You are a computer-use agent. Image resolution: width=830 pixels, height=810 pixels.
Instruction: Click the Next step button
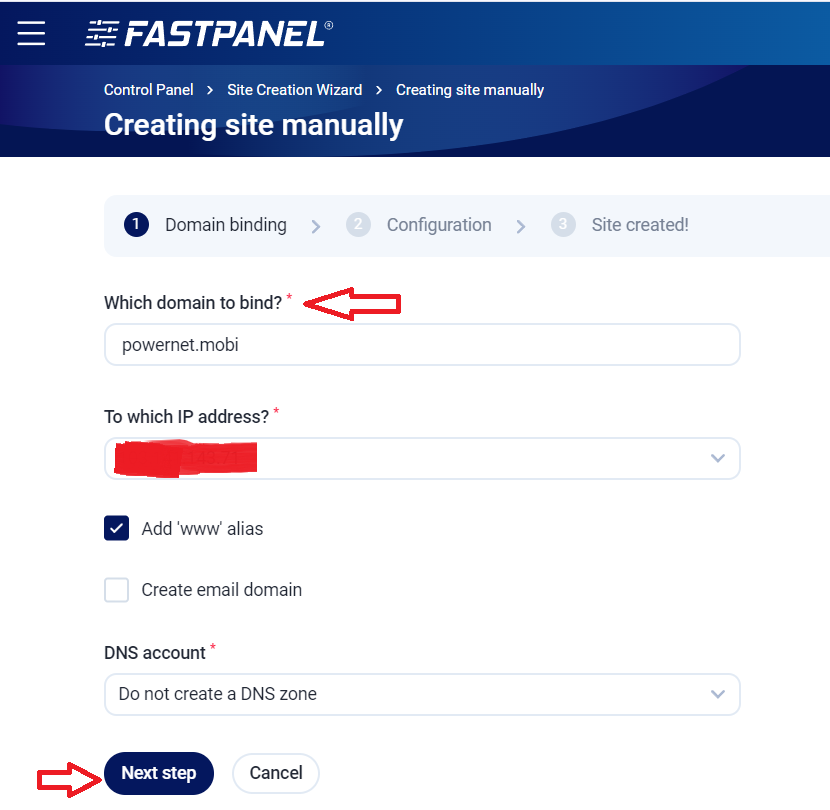(159, 773)
